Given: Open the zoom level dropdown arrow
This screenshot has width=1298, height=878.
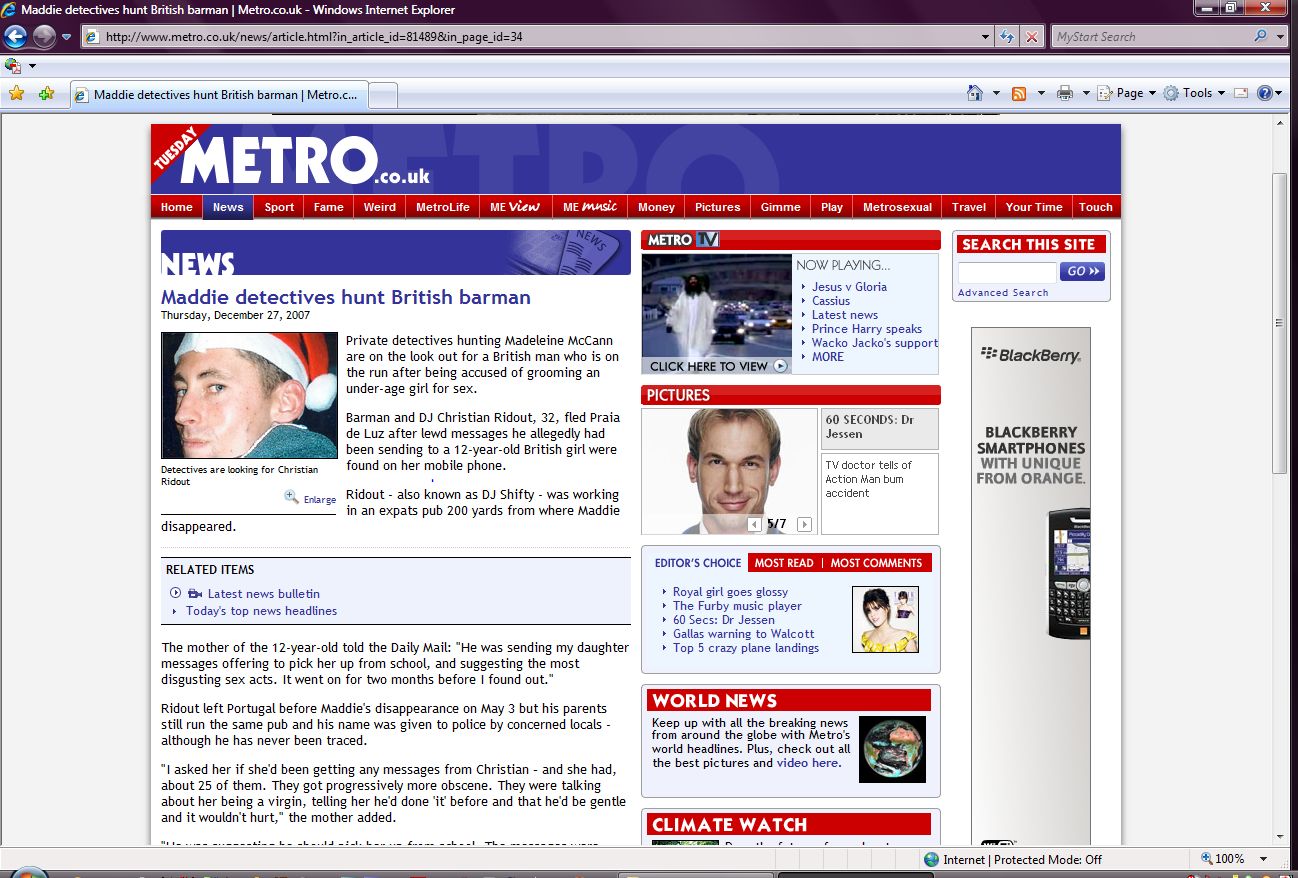Looking at the screenshot, I should (1263, 859).
